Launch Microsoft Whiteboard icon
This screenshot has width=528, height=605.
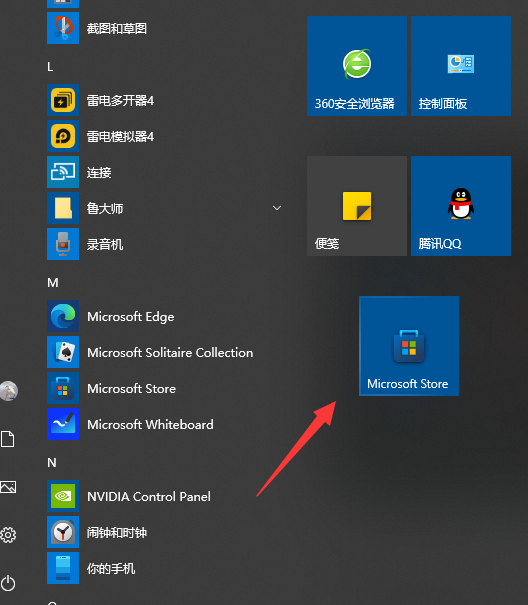pos(63,424)
